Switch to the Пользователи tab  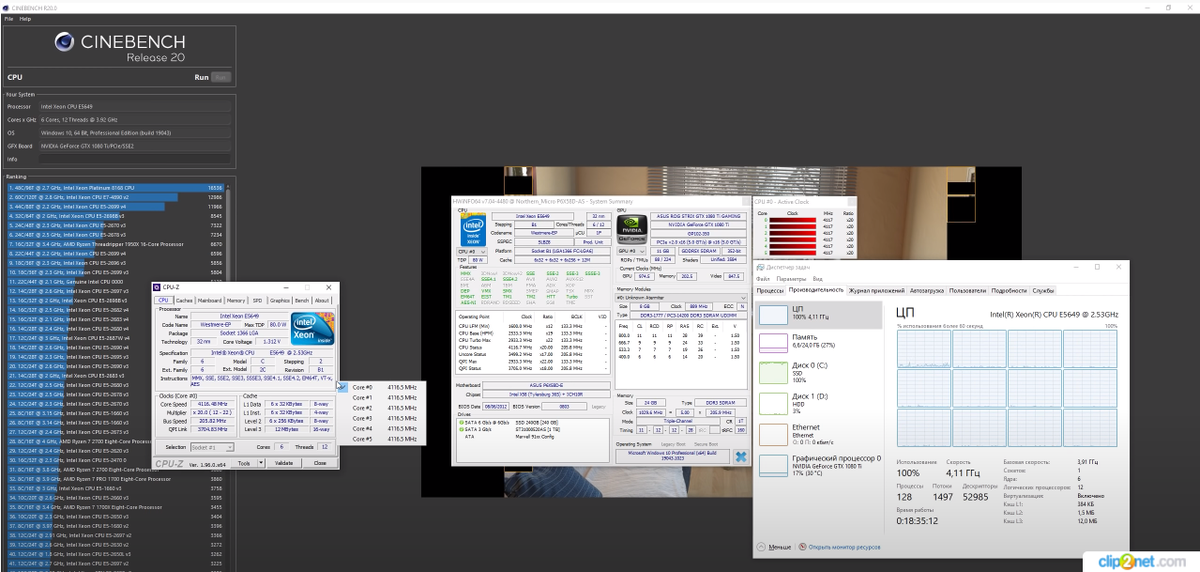pyautogui.click(x=967, y=290)
